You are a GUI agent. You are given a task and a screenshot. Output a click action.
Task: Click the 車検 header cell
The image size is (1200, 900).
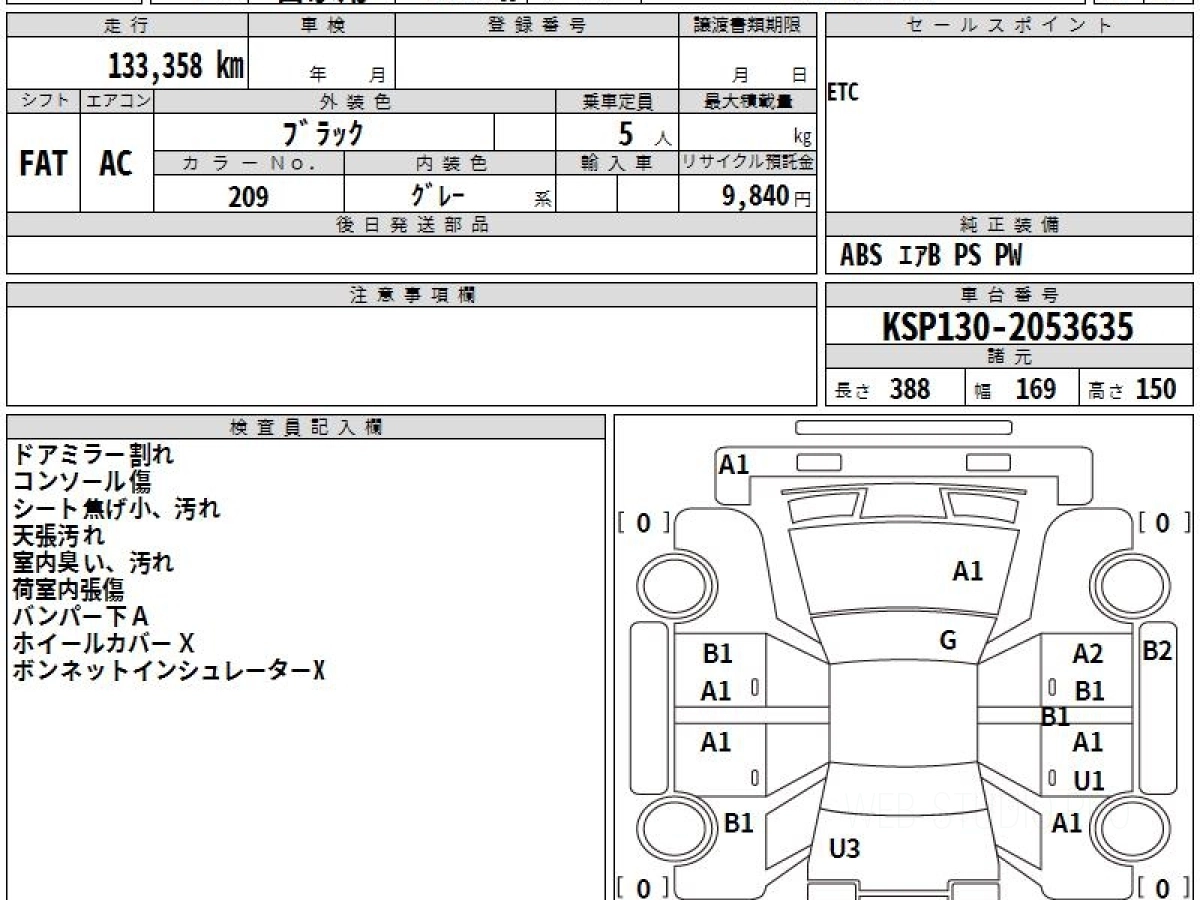(x=321, y=26)
